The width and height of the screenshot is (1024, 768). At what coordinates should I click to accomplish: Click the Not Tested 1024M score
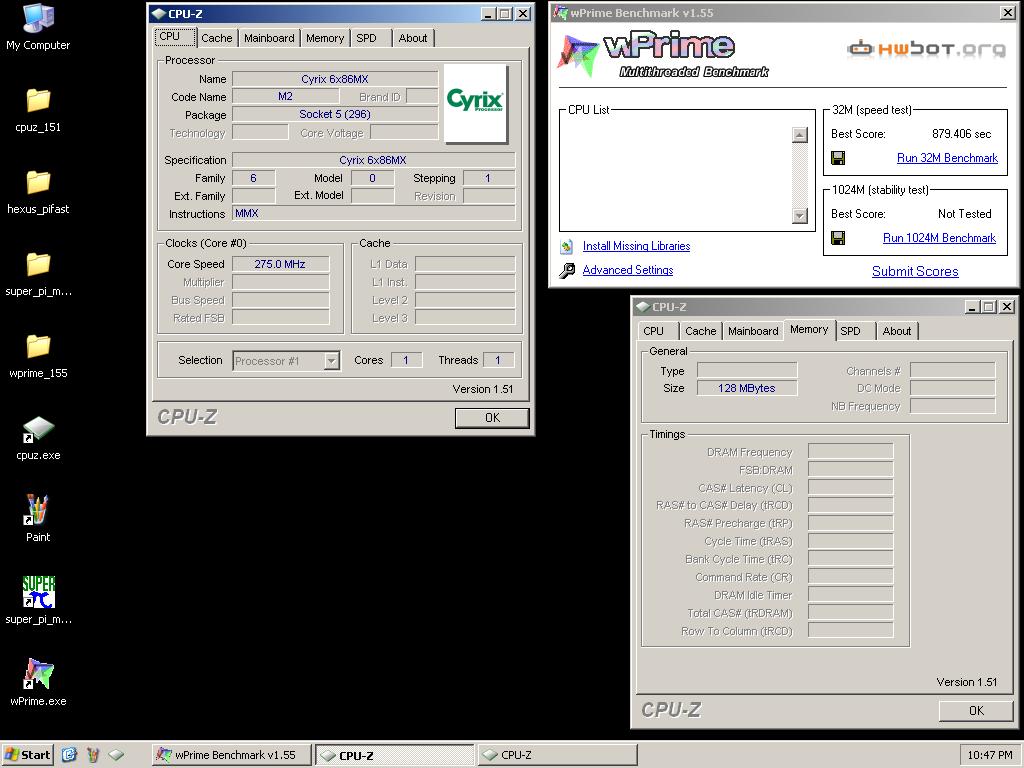pyautogui.click(x=965, y=214)
